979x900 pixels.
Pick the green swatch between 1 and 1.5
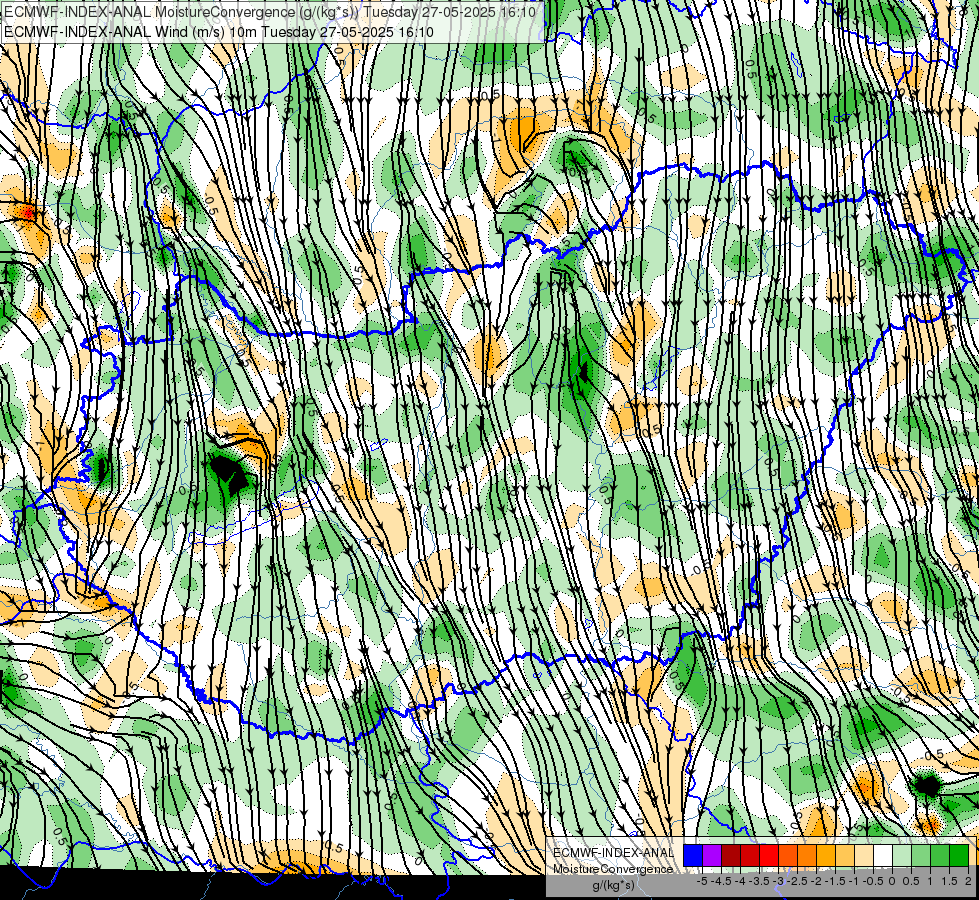click(940, 855)
